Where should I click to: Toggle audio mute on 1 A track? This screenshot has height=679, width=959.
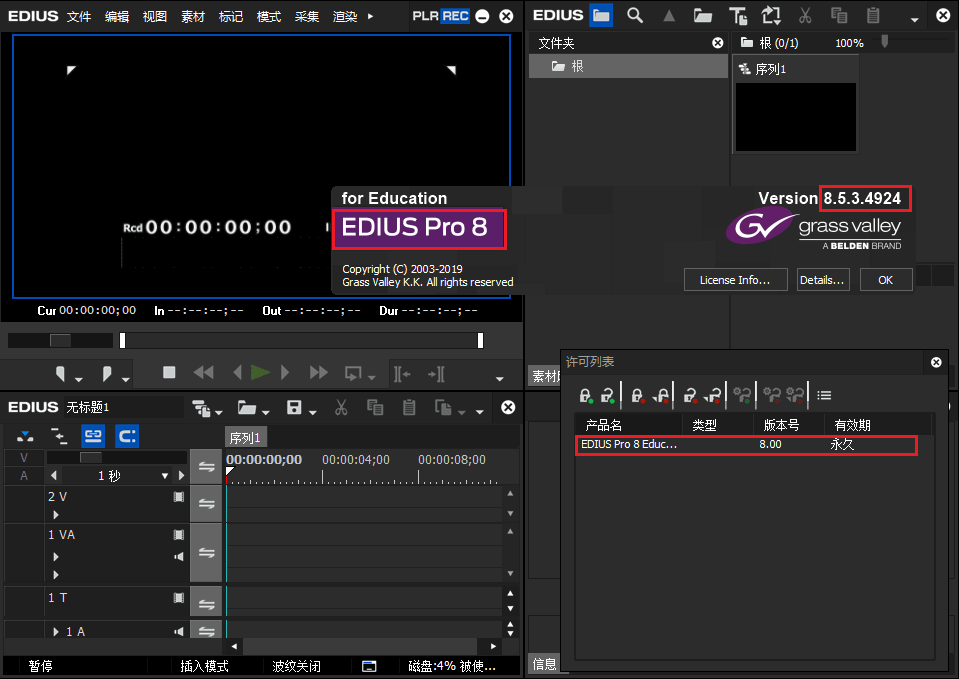coord(179,631)
